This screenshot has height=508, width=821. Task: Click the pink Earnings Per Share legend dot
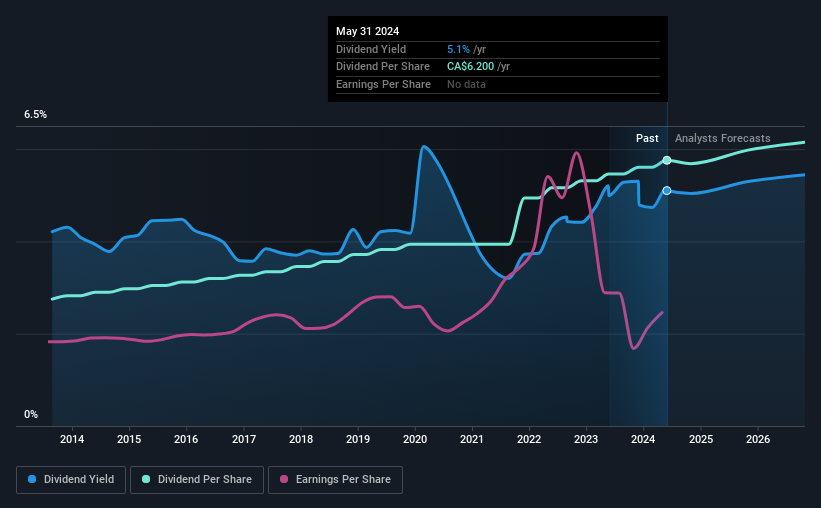tap(284, 479)
